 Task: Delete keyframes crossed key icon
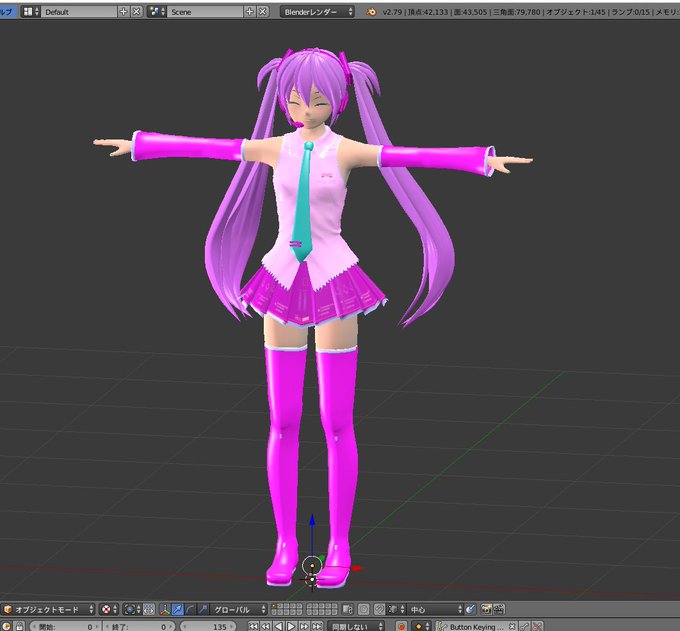(537, 627)
